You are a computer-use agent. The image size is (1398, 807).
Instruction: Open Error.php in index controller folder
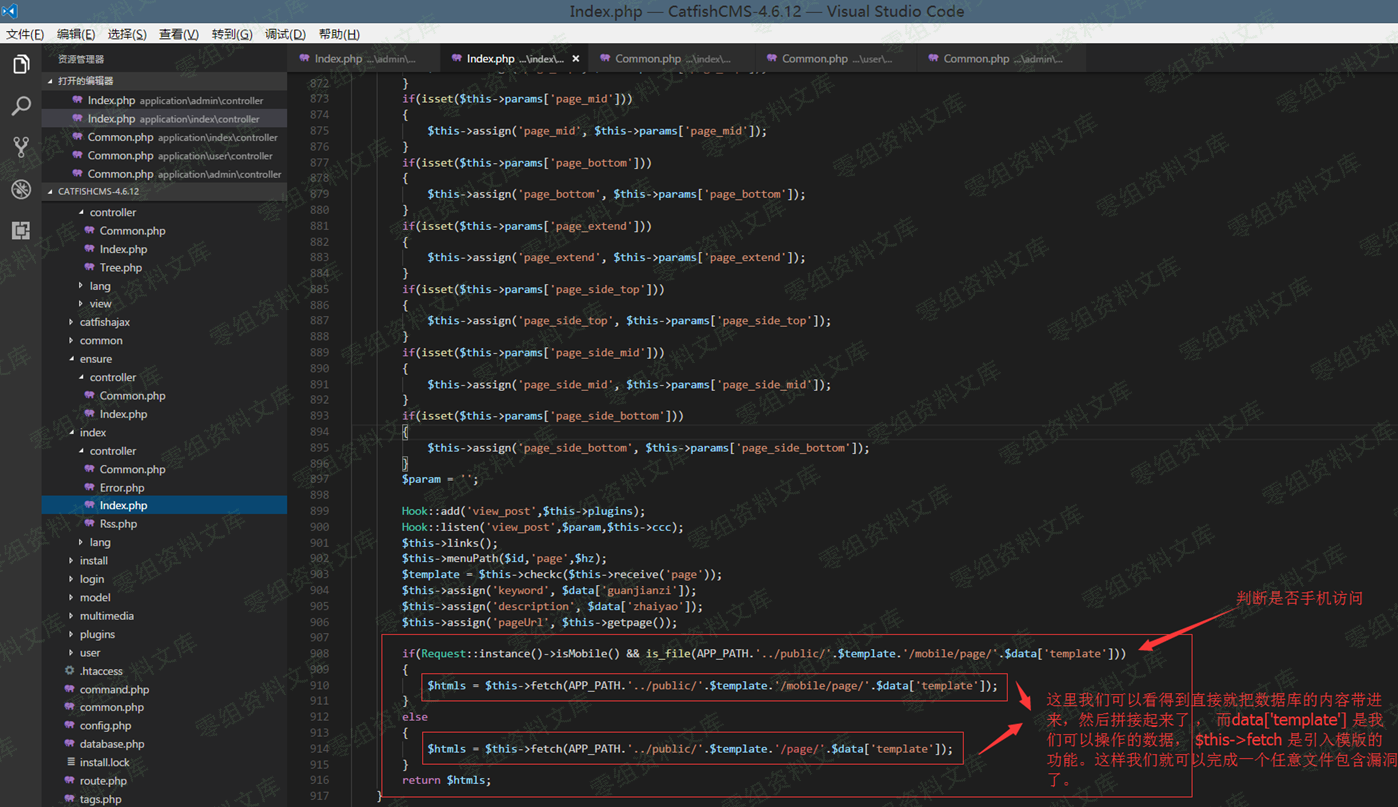(x=121, y=487)
